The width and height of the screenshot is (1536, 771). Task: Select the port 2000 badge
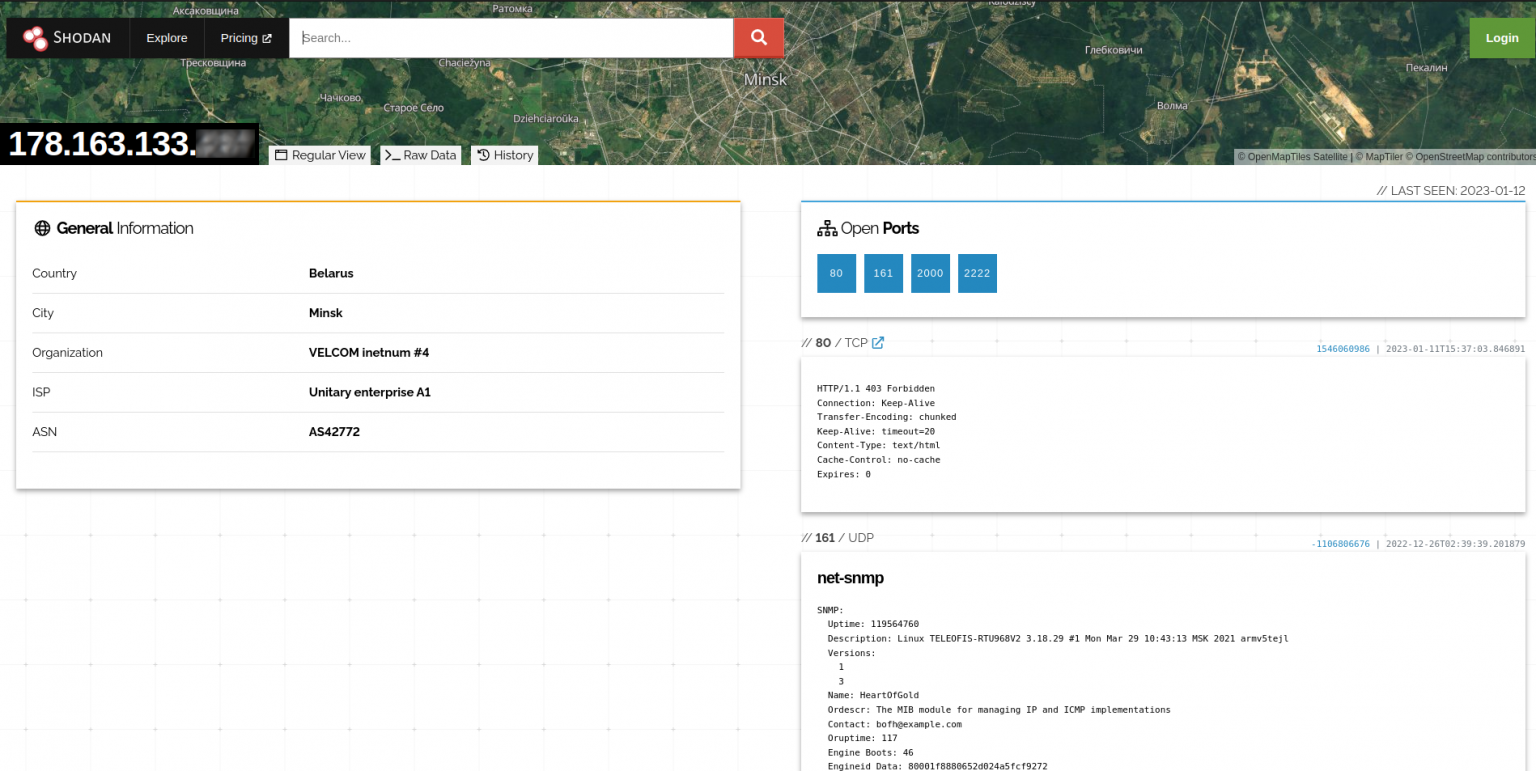pyautogui.click(x=930, y=273)
